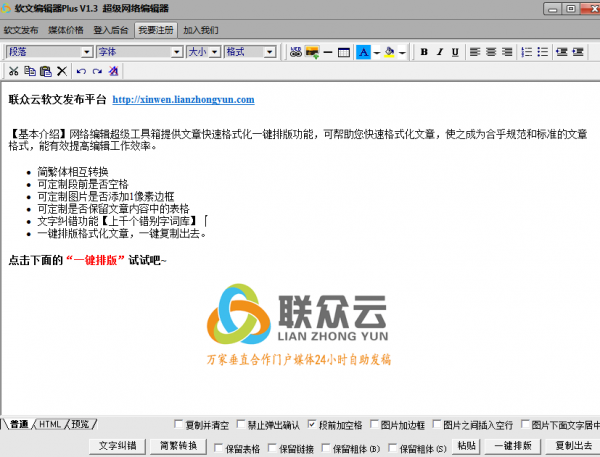Open the xinwen.lianzhongyun.com link
The image size is (600, 457).
[183, 100]
